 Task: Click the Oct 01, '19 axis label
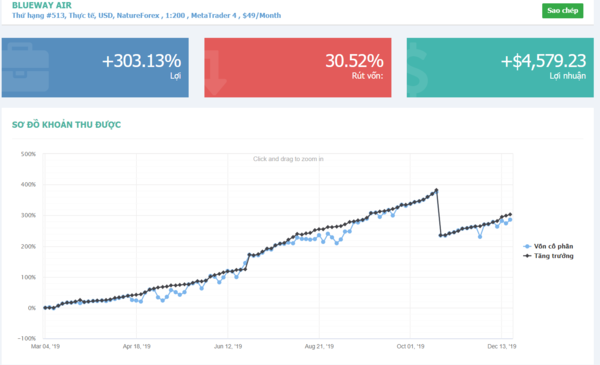411,346
